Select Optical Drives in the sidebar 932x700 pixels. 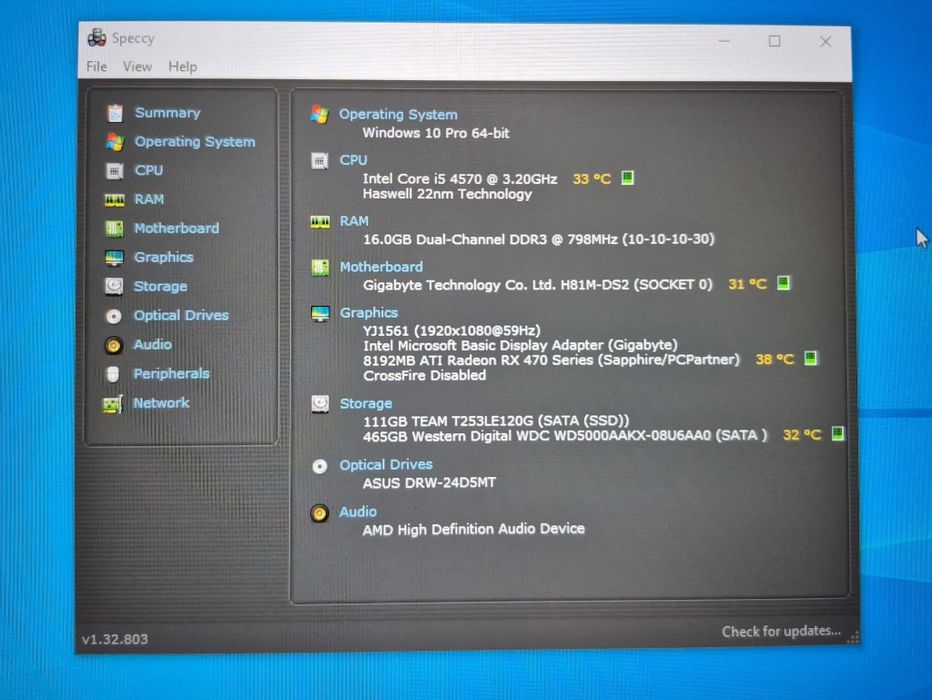coord(181,315)
